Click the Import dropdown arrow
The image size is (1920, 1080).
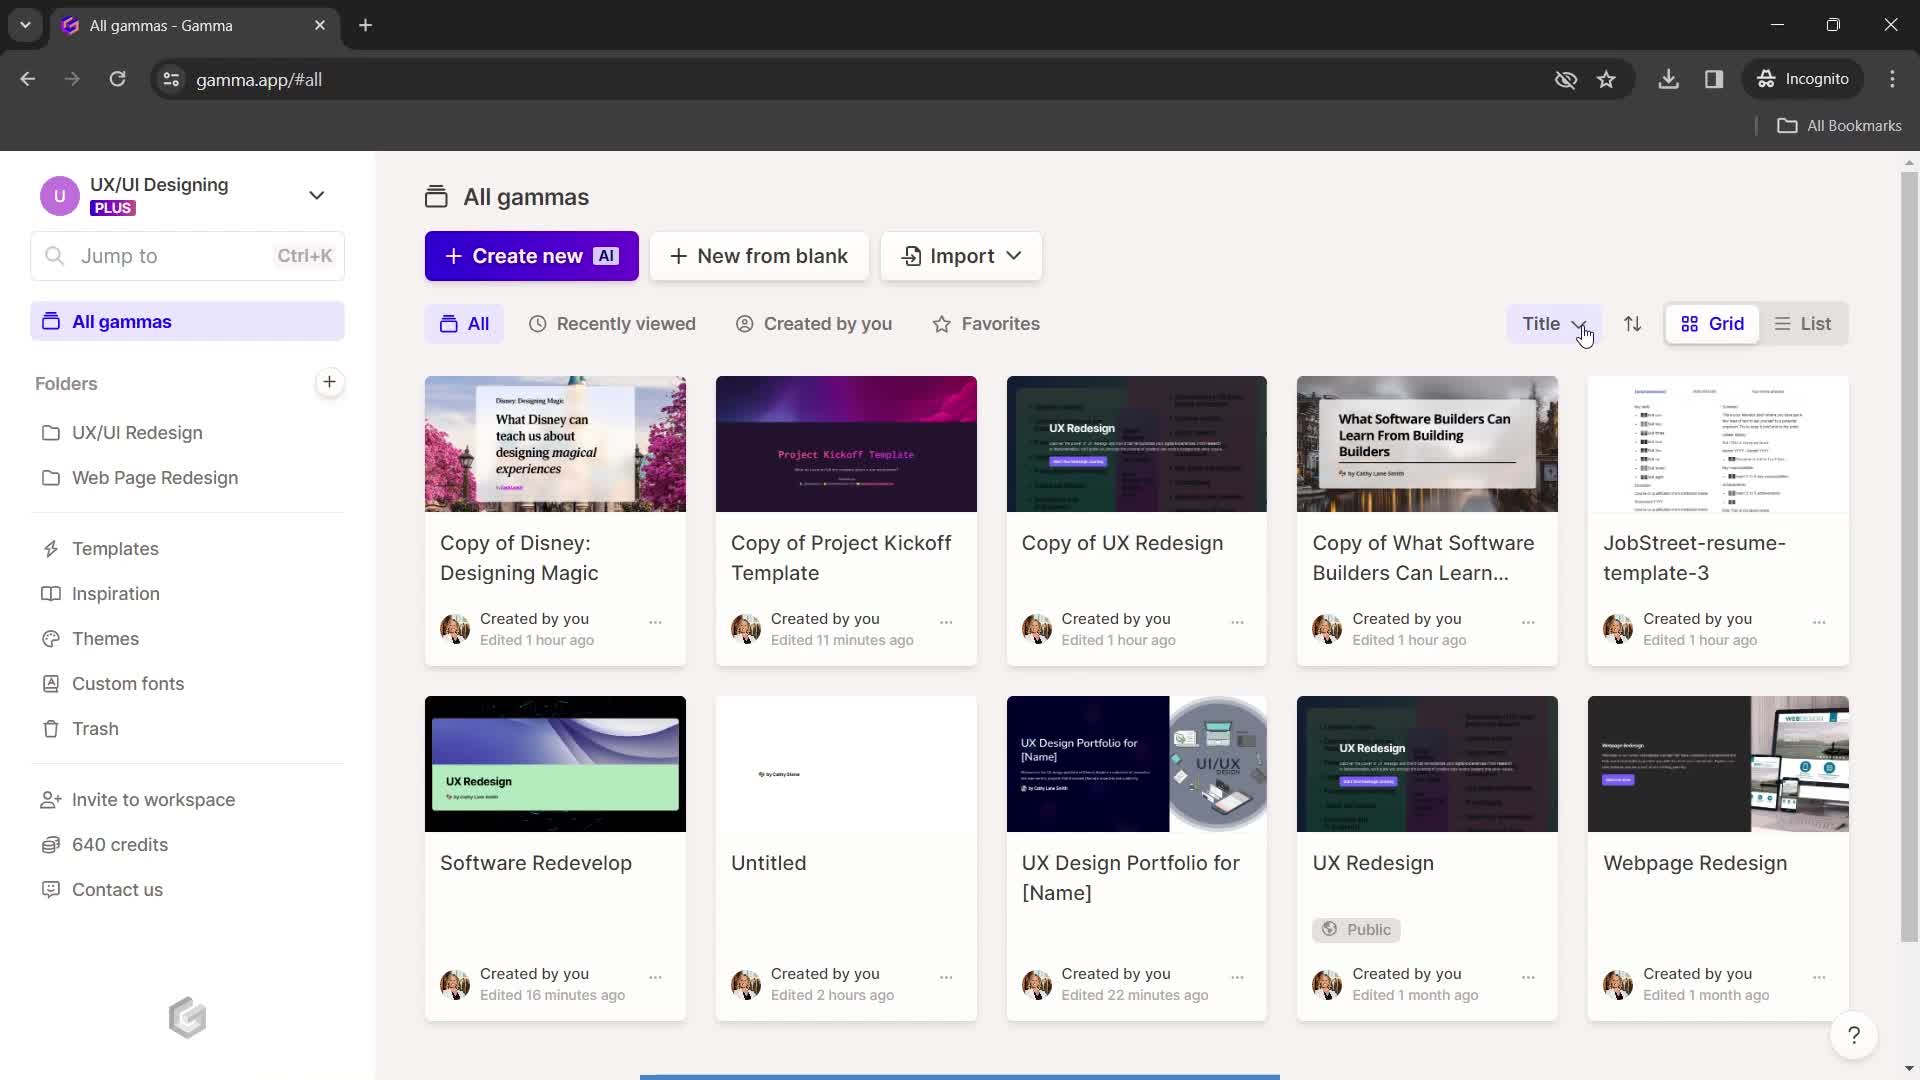coord(1013,255)
